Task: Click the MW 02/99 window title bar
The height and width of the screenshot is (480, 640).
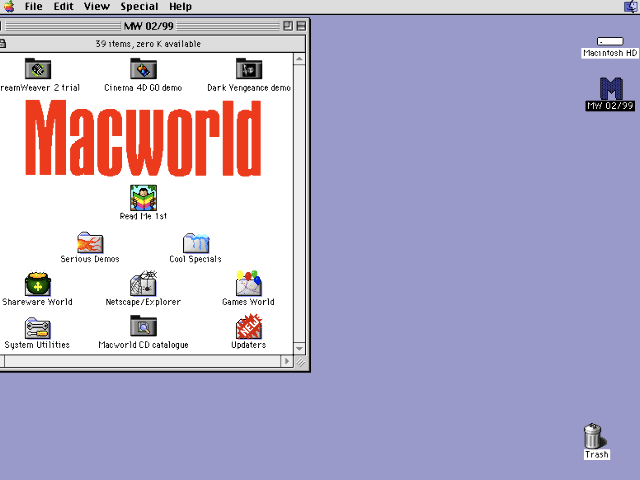Action: [x=149, y=26]
